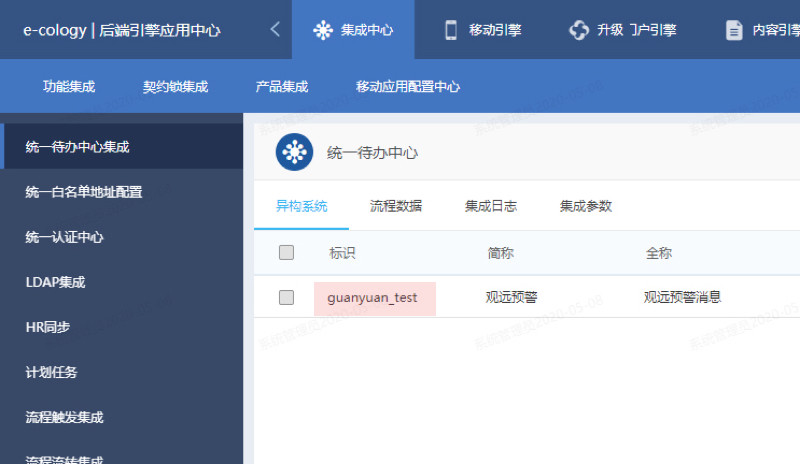Screen dimensions: 800x464
Task: Go to 契约锁集成 in the sub navigation
Action: click(175, 86)
